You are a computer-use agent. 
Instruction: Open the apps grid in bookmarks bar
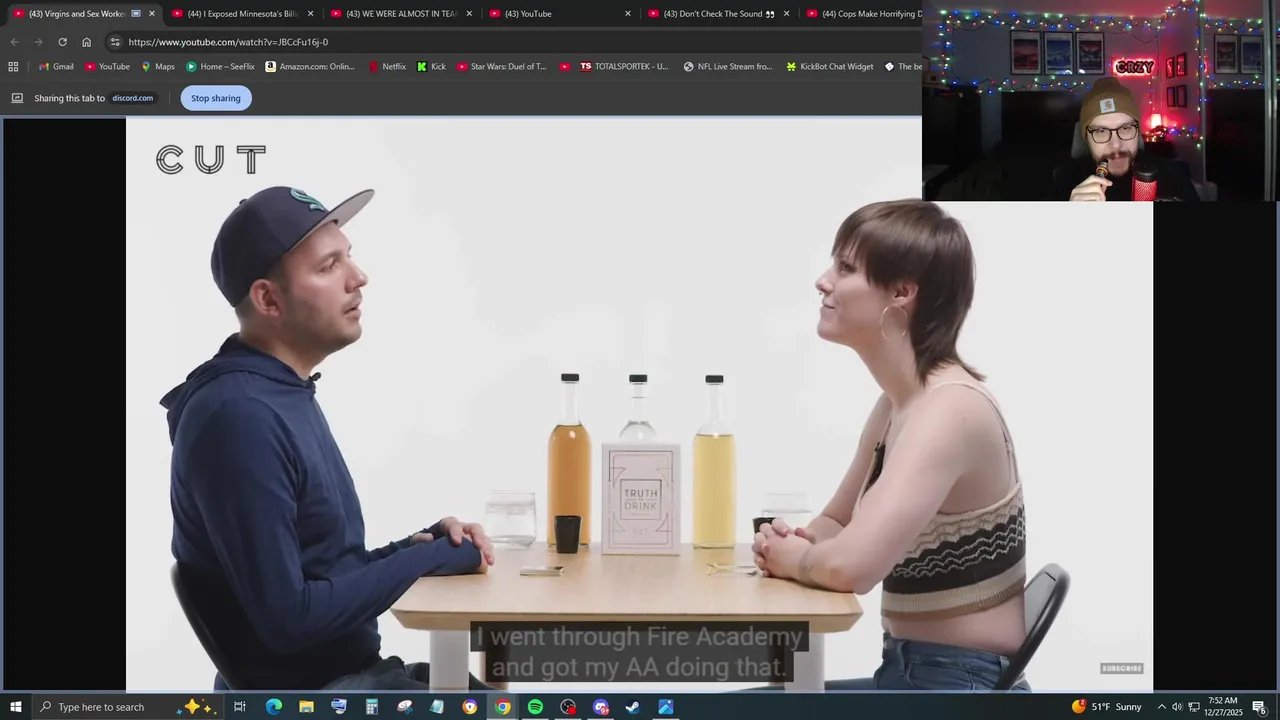pos(13,67)
